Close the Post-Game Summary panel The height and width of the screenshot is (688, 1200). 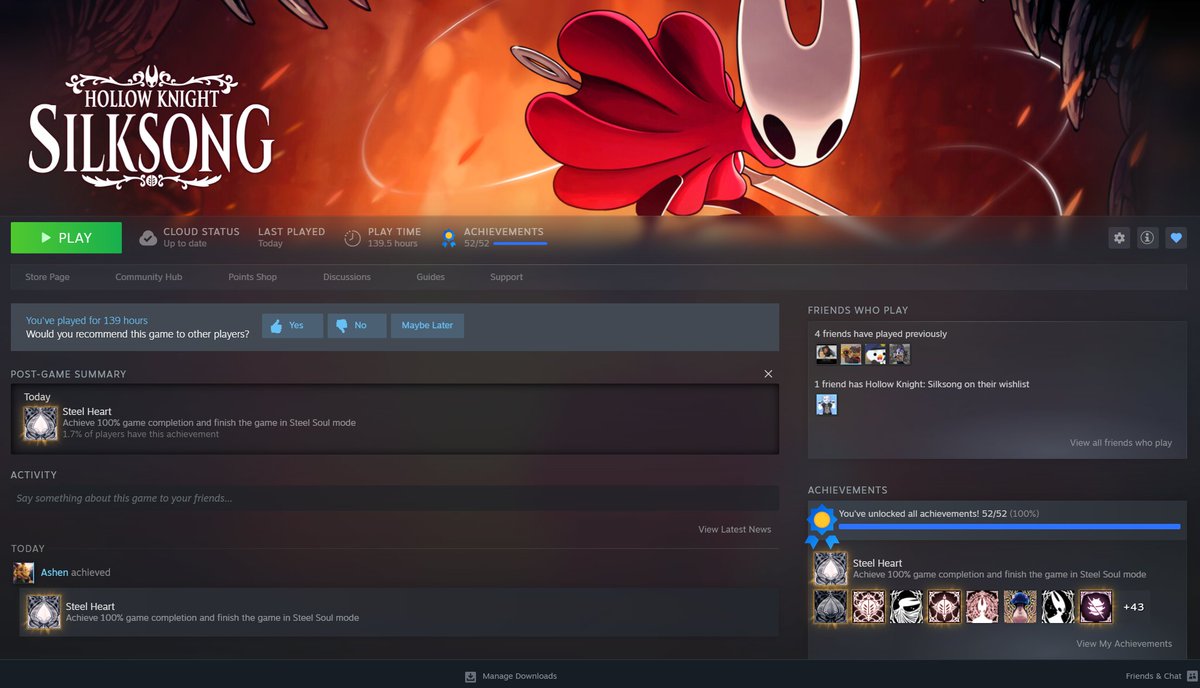[x=768, y=374]
